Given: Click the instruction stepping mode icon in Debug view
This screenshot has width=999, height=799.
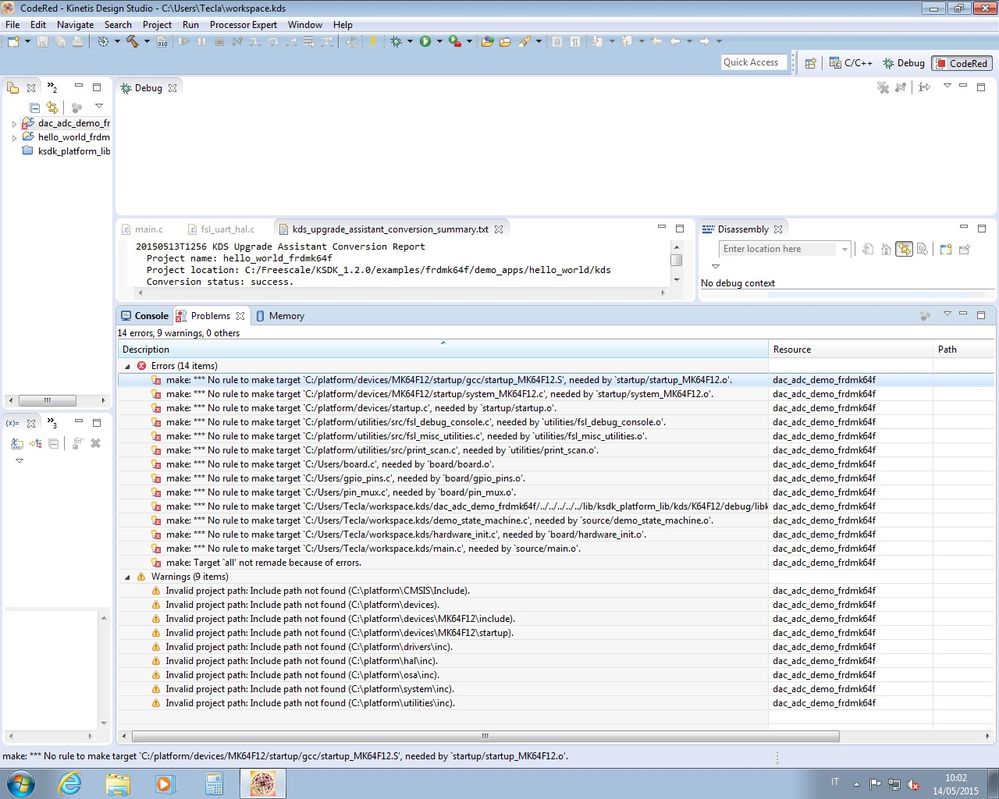Looking at the screenshot, I should (924, 87).
